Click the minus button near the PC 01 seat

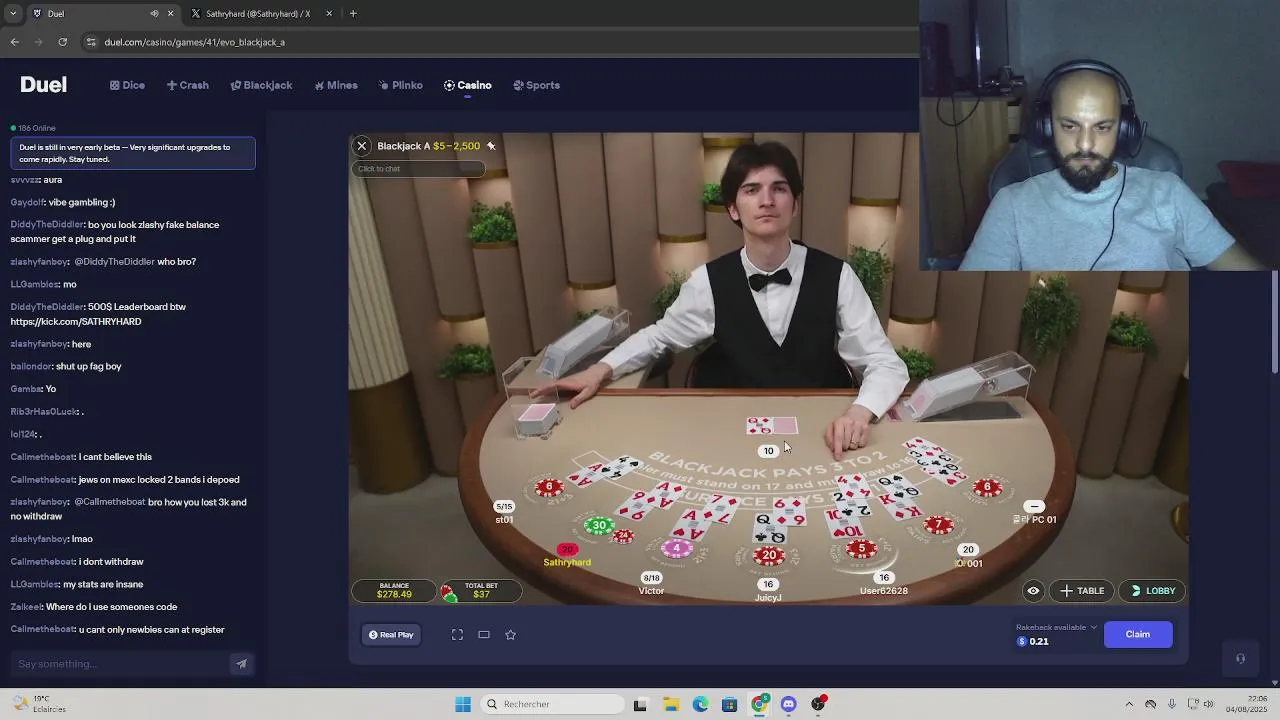pyautogui.click(x=1034, y=506)
